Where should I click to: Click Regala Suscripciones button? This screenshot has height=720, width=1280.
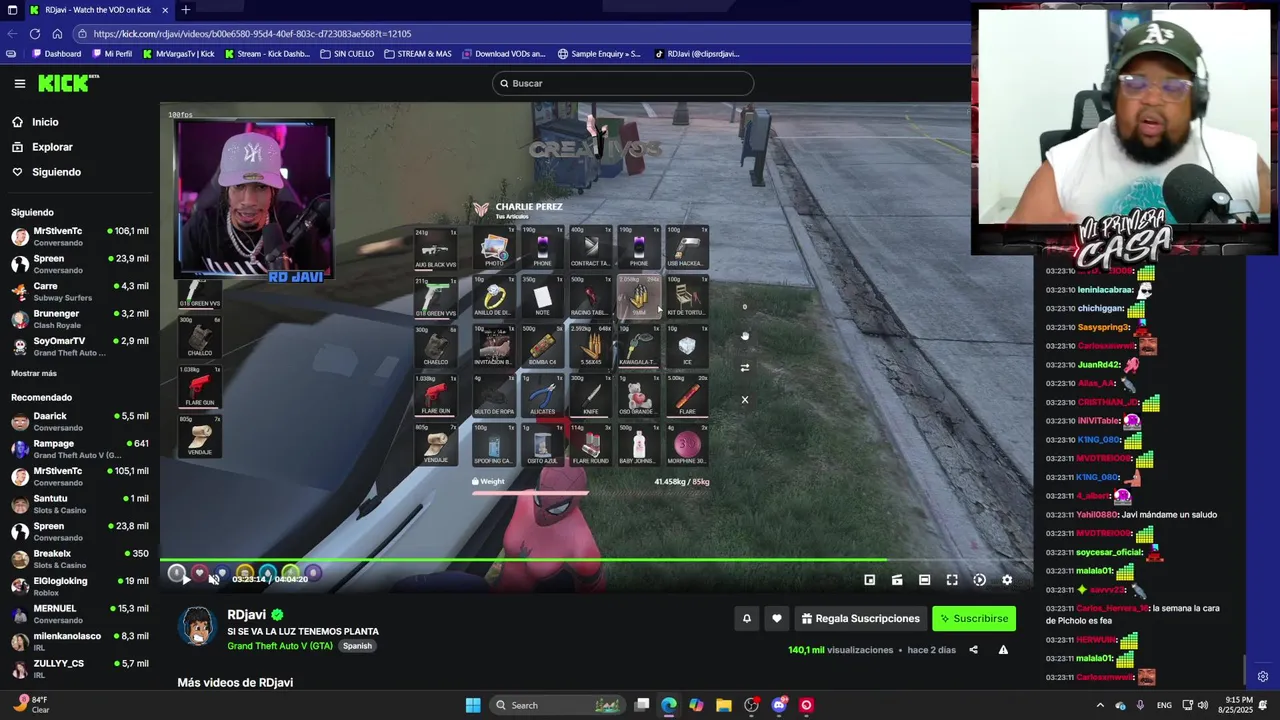(860, 619)
